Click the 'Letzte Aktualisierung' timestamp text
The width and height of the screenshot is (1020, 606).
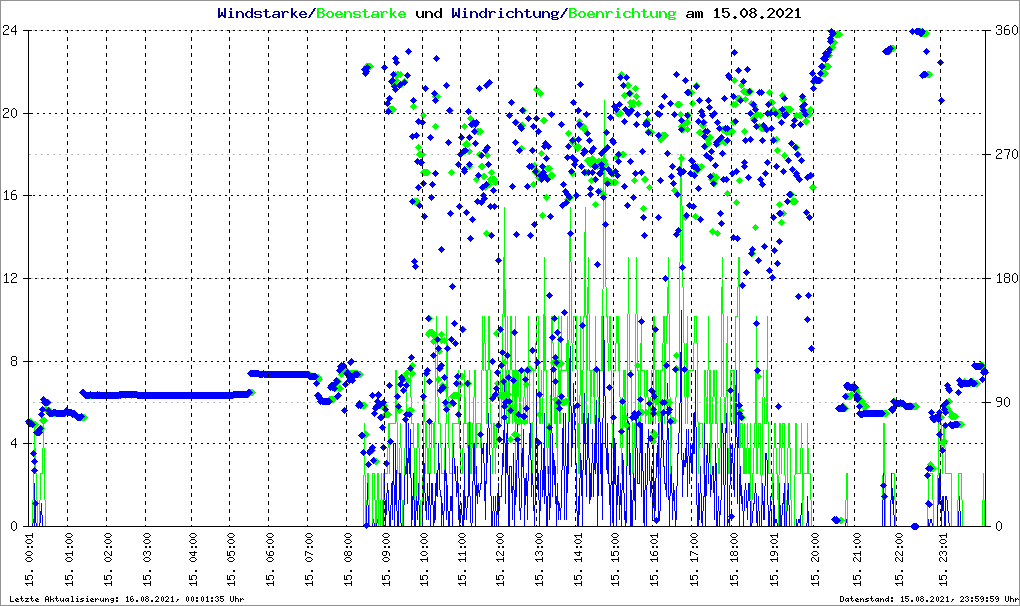pyautogui.click(x=127, y=599)
